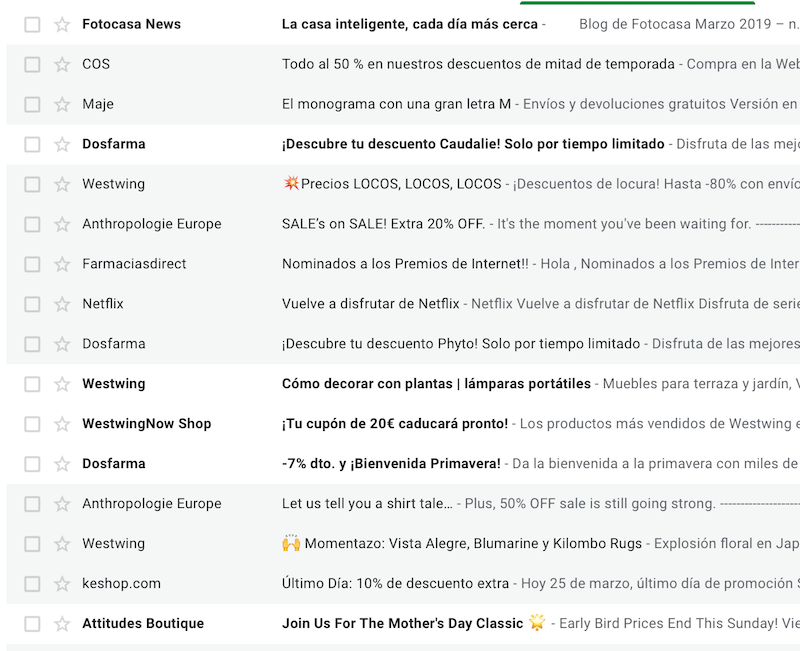Tick the Westwing Momentazo email checkbox
Image resolution: width=800 pixels, height=651 pixels.
point(32,544)
